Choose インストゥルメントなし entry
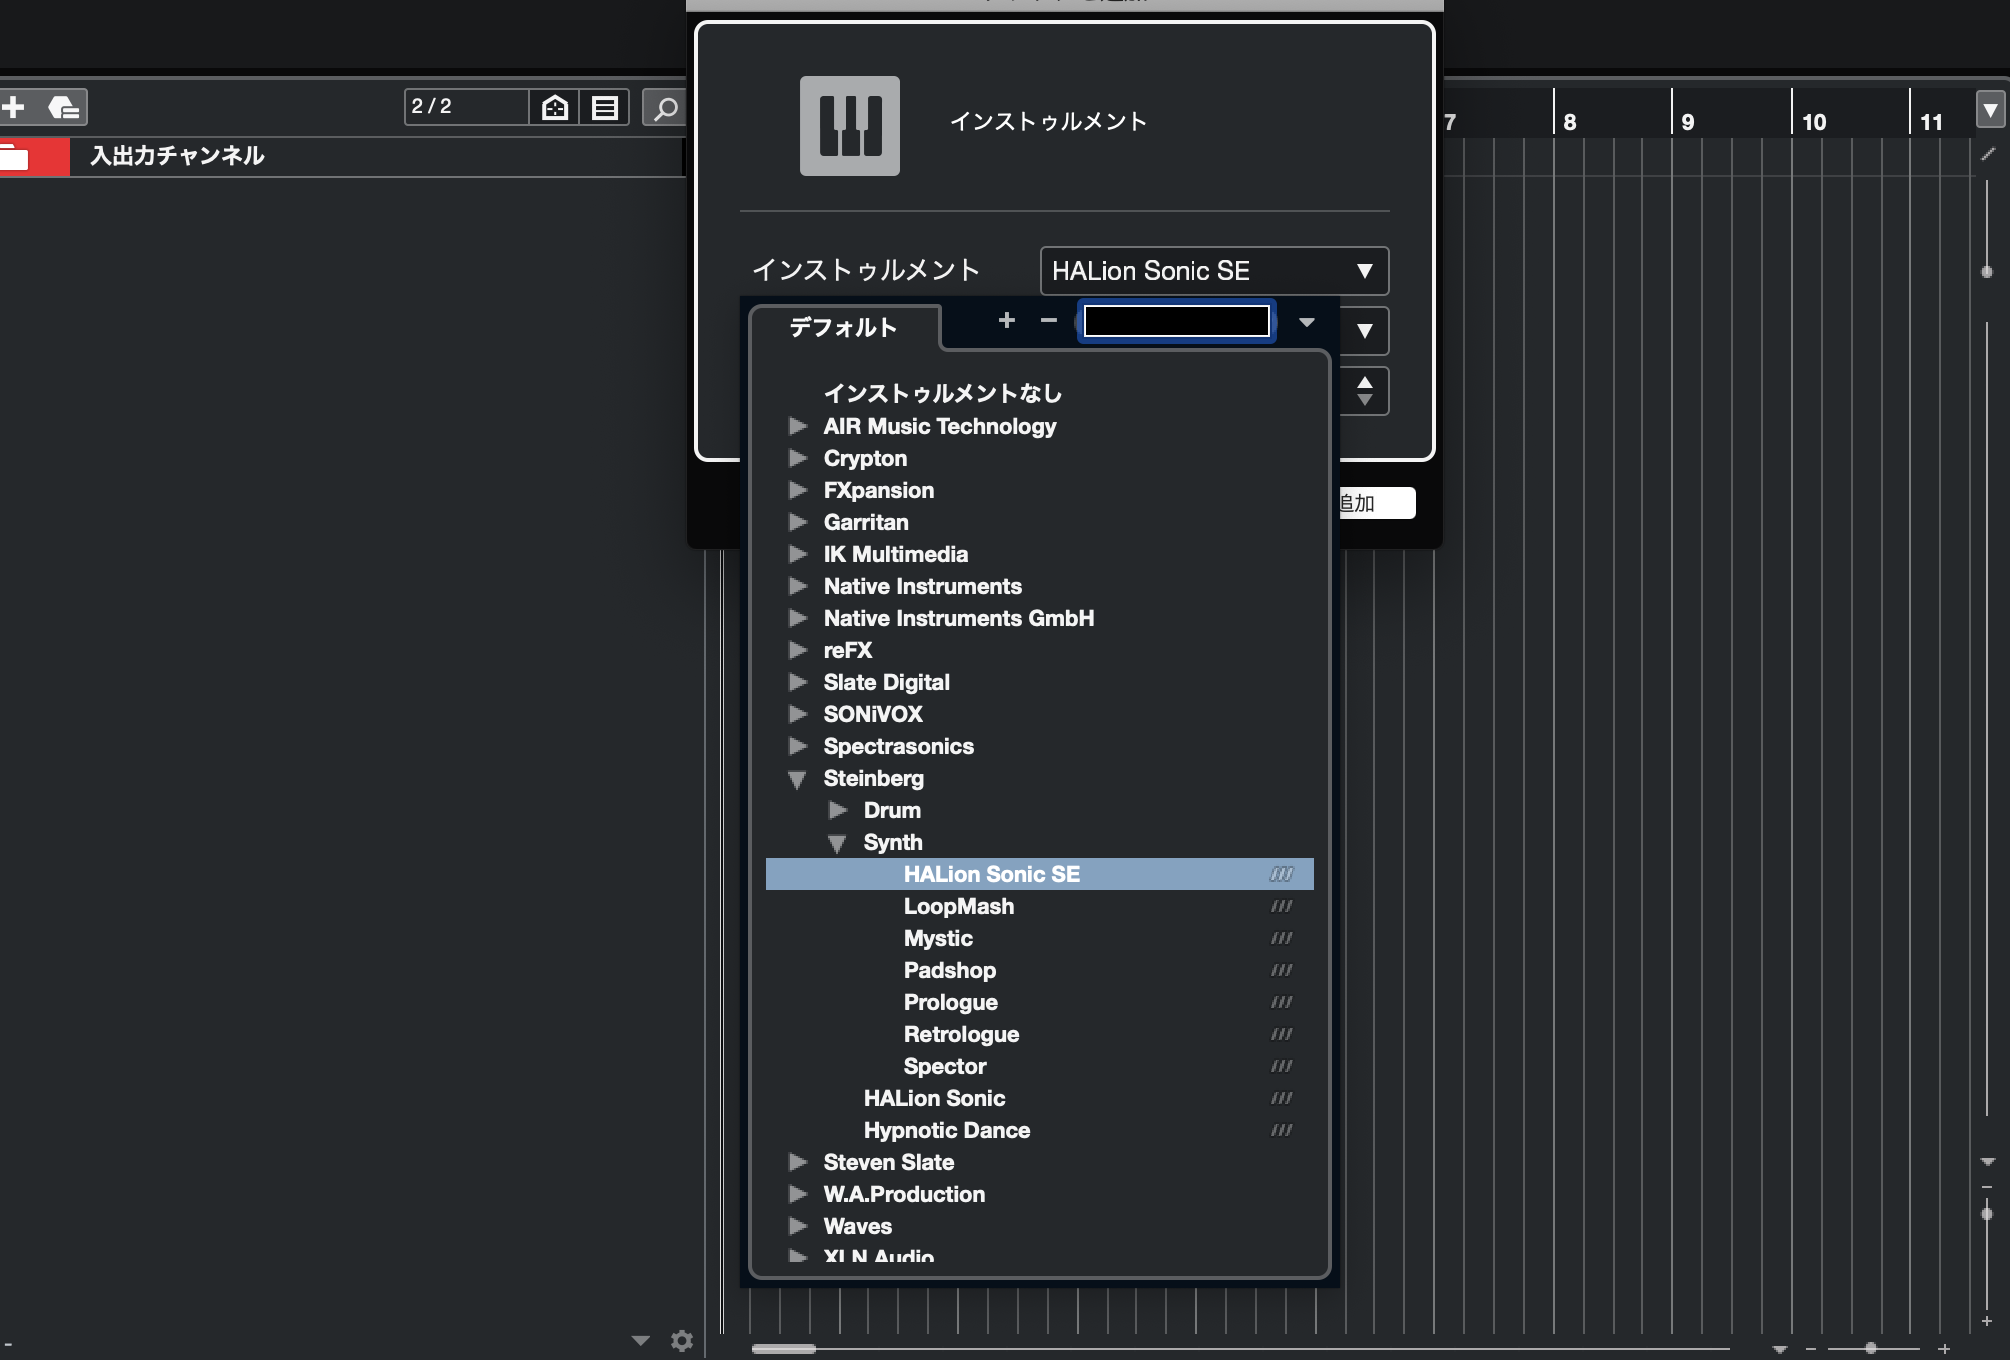This screenshot has height=1360, width=2010. coord(942,393)
